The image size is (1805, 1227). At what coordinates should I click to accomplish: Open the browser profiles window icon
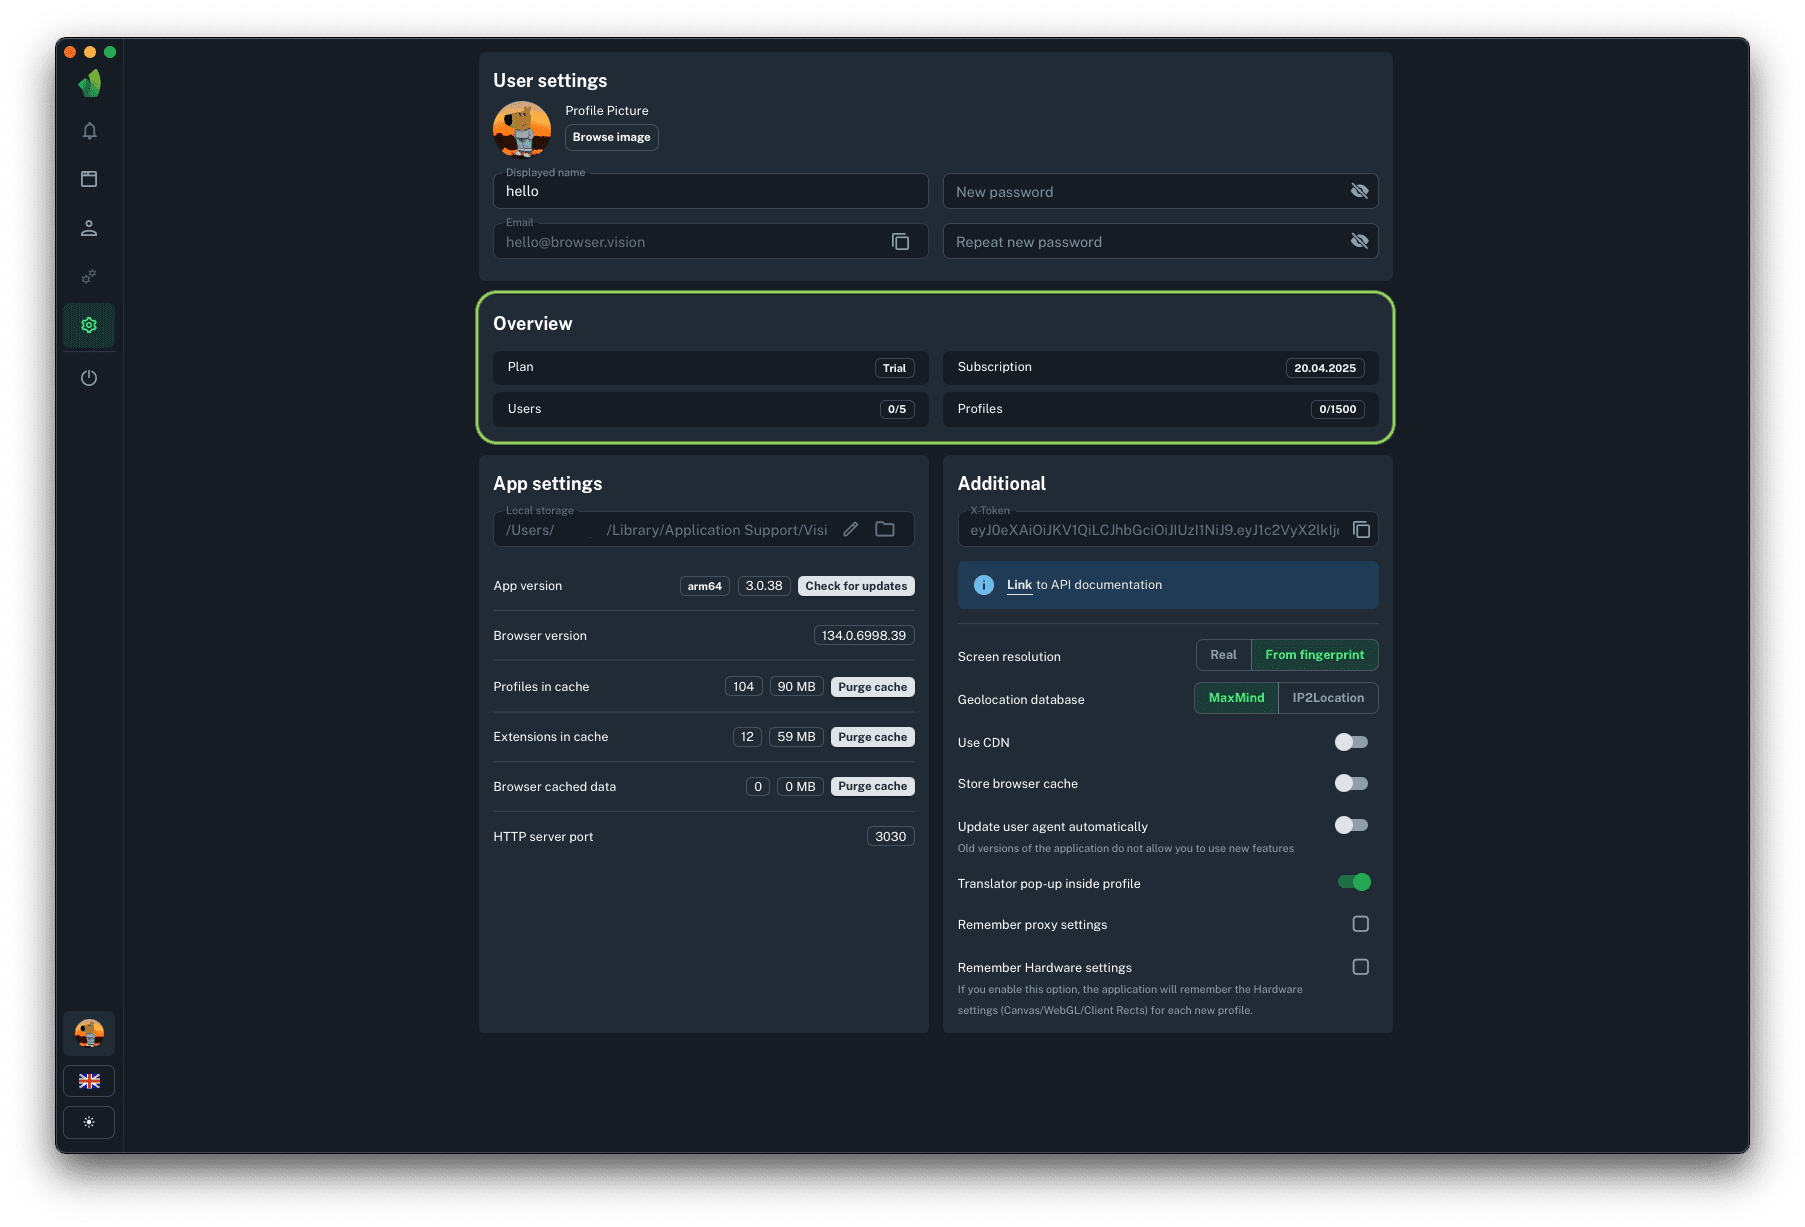[x=89, y=179]
